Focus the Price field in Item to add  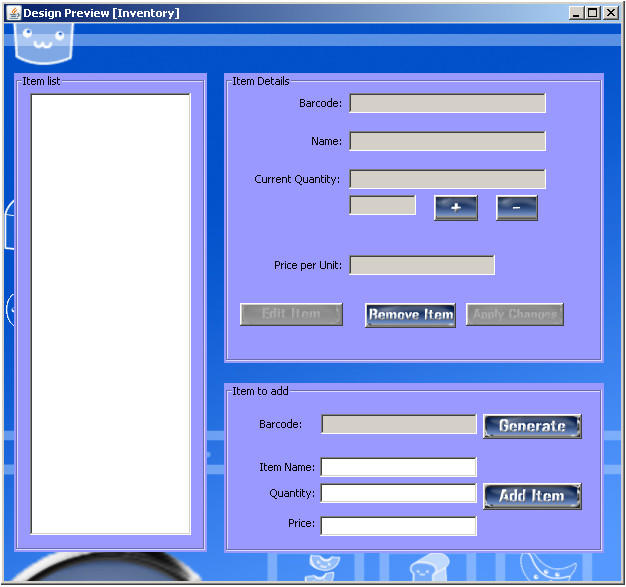point(399,526)
